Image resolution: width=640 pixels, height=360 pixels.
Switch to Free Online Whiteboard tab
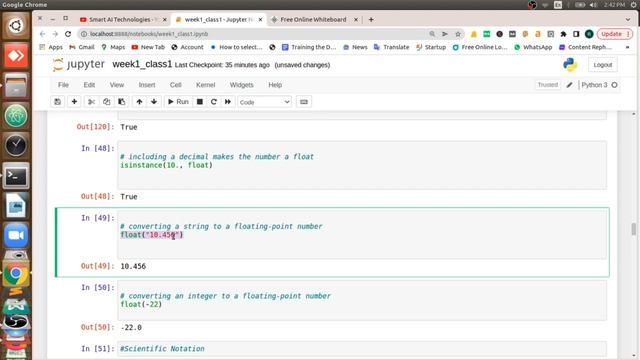tap(313, 20)
